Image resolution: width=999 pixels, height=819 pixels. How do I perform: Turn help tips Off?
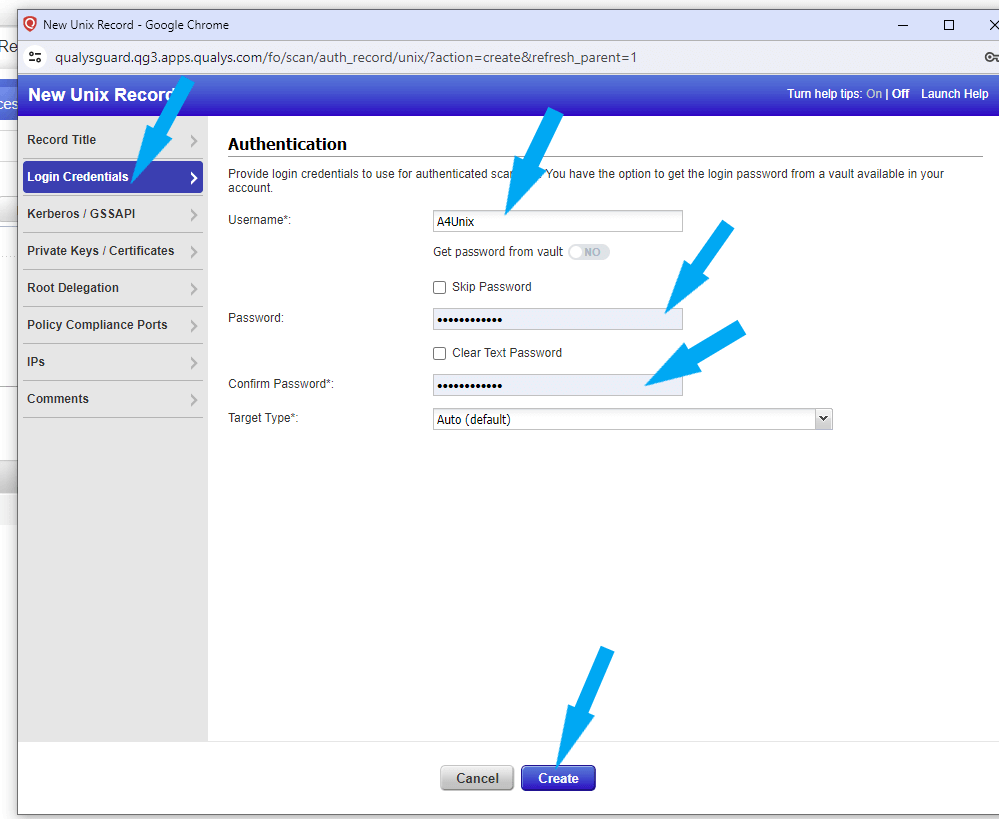pos(900,94)
